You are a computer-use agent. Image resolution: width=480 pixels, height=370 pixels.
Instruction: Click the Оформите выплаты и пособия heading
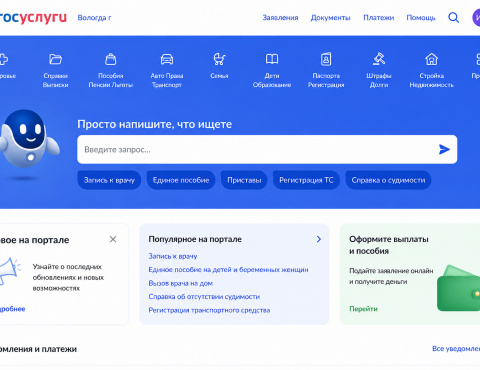(389, 245)
